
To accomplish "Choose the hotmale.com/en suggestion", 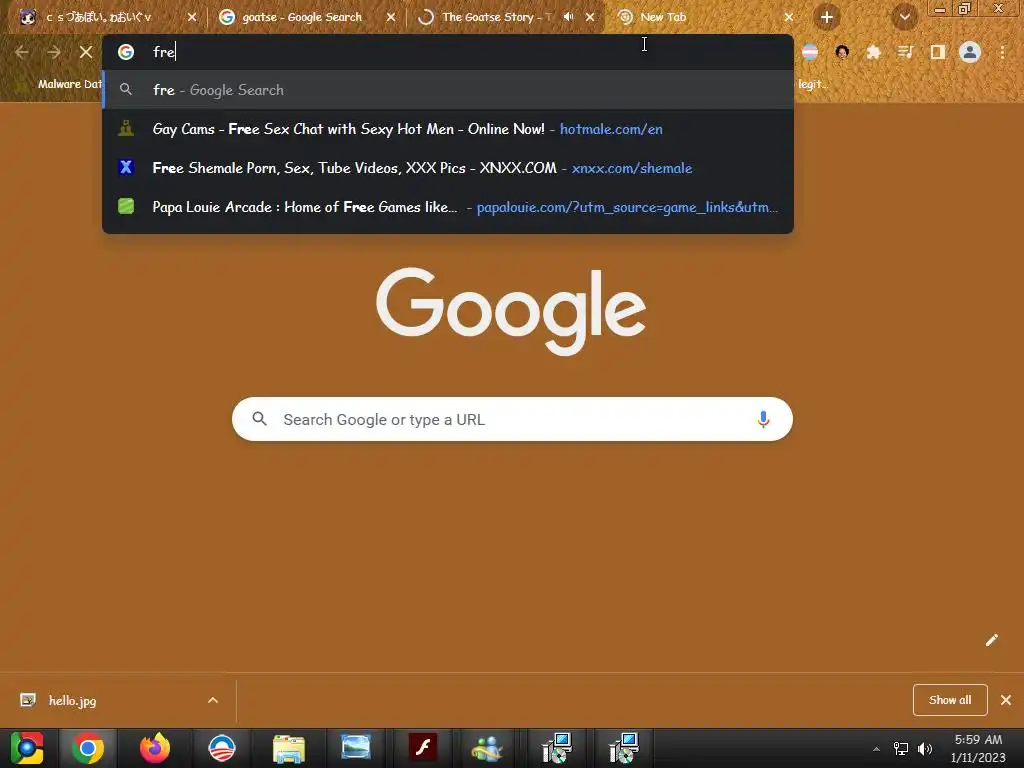I will pos(448,129).
